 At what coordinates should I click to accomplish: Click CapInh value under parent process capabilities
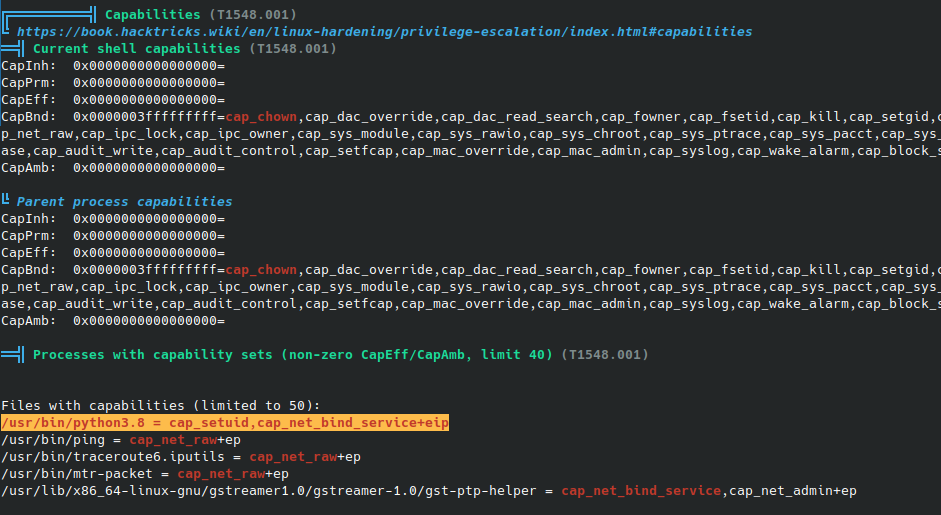(149, 218)
